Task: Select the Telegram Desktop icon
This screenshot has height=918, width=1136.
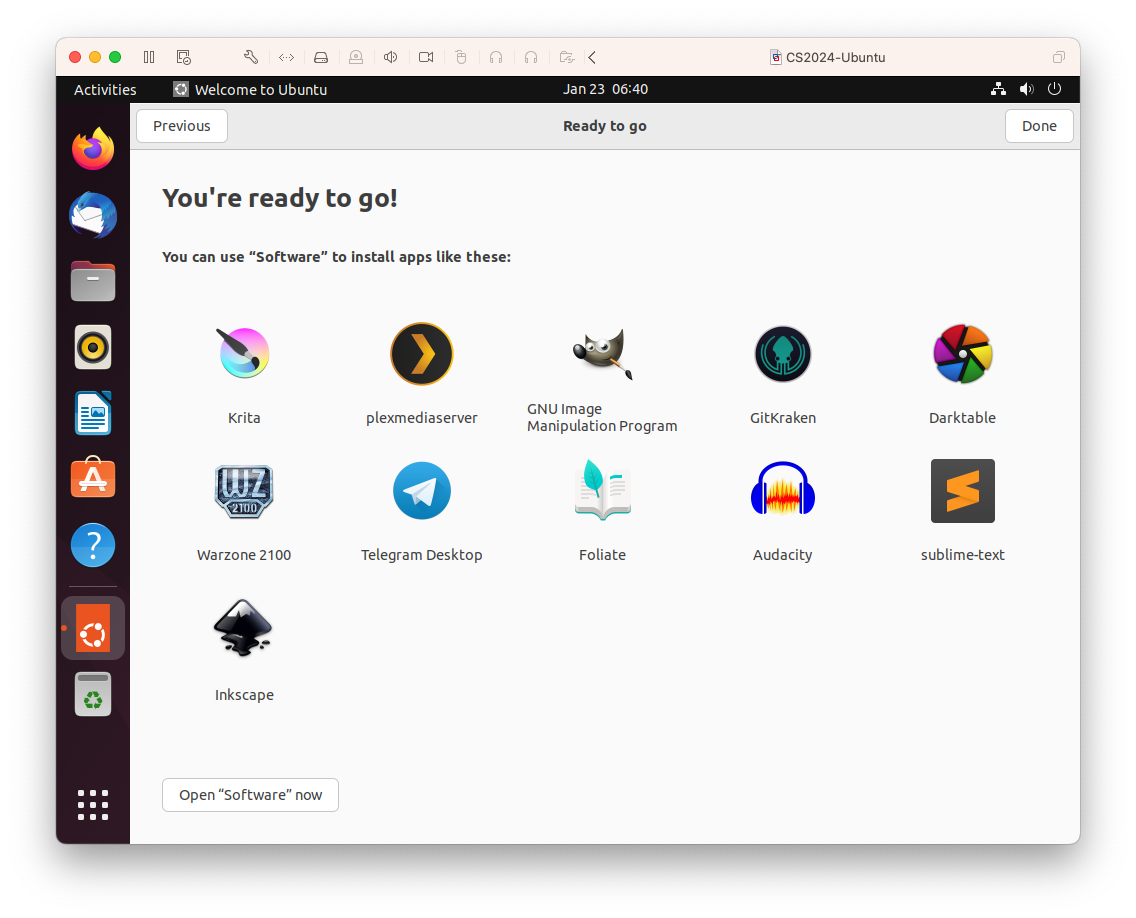Action: click(x=421, y=491)
